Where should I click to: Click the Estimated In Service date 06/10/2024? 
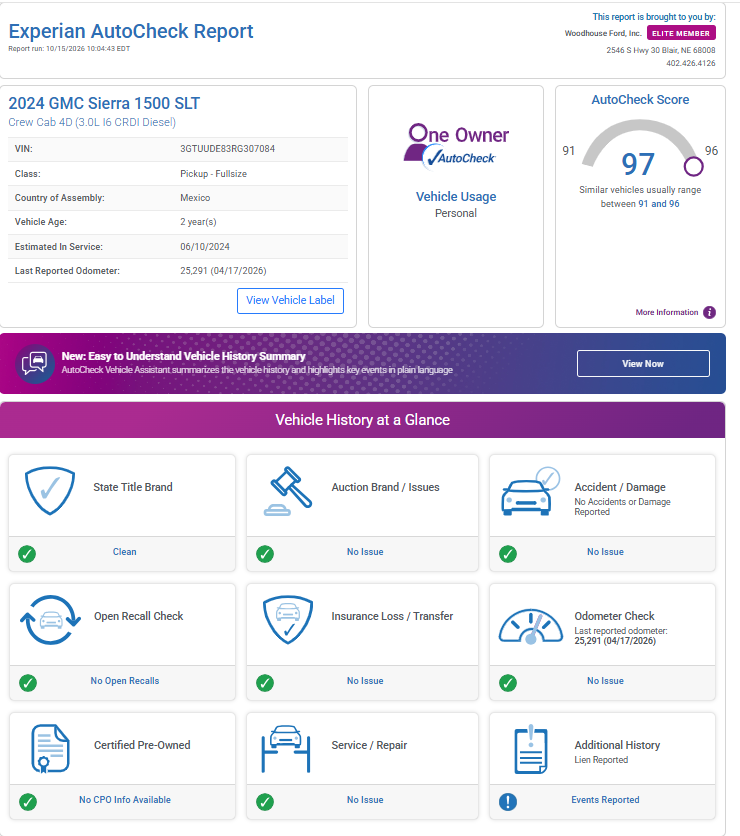[x=205, y=247]
